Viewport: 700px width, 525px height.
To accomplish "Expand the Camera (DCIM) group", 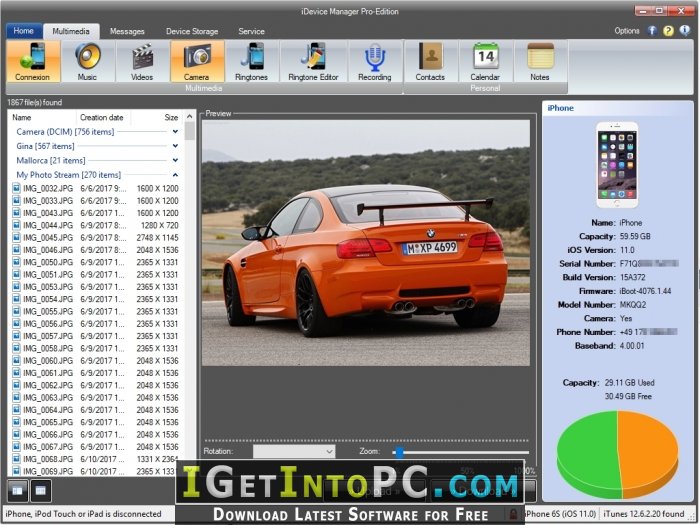I will coord(175,132).
